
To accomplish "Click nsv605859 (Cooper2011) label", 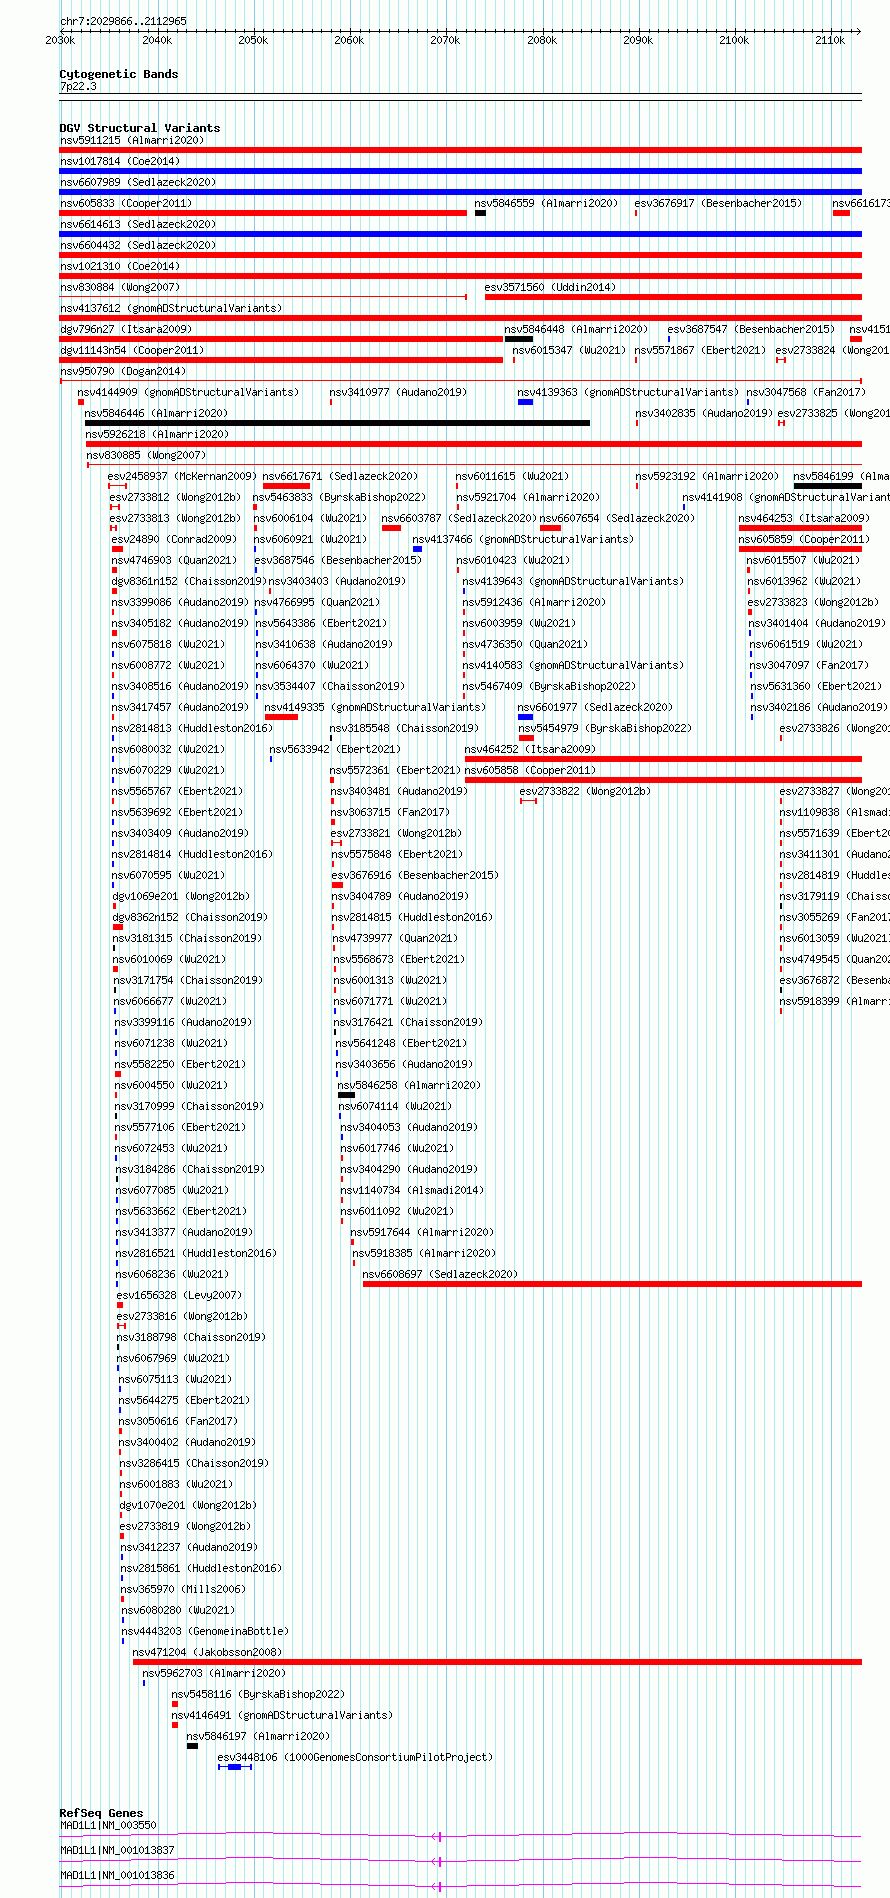I will point(804,539).
